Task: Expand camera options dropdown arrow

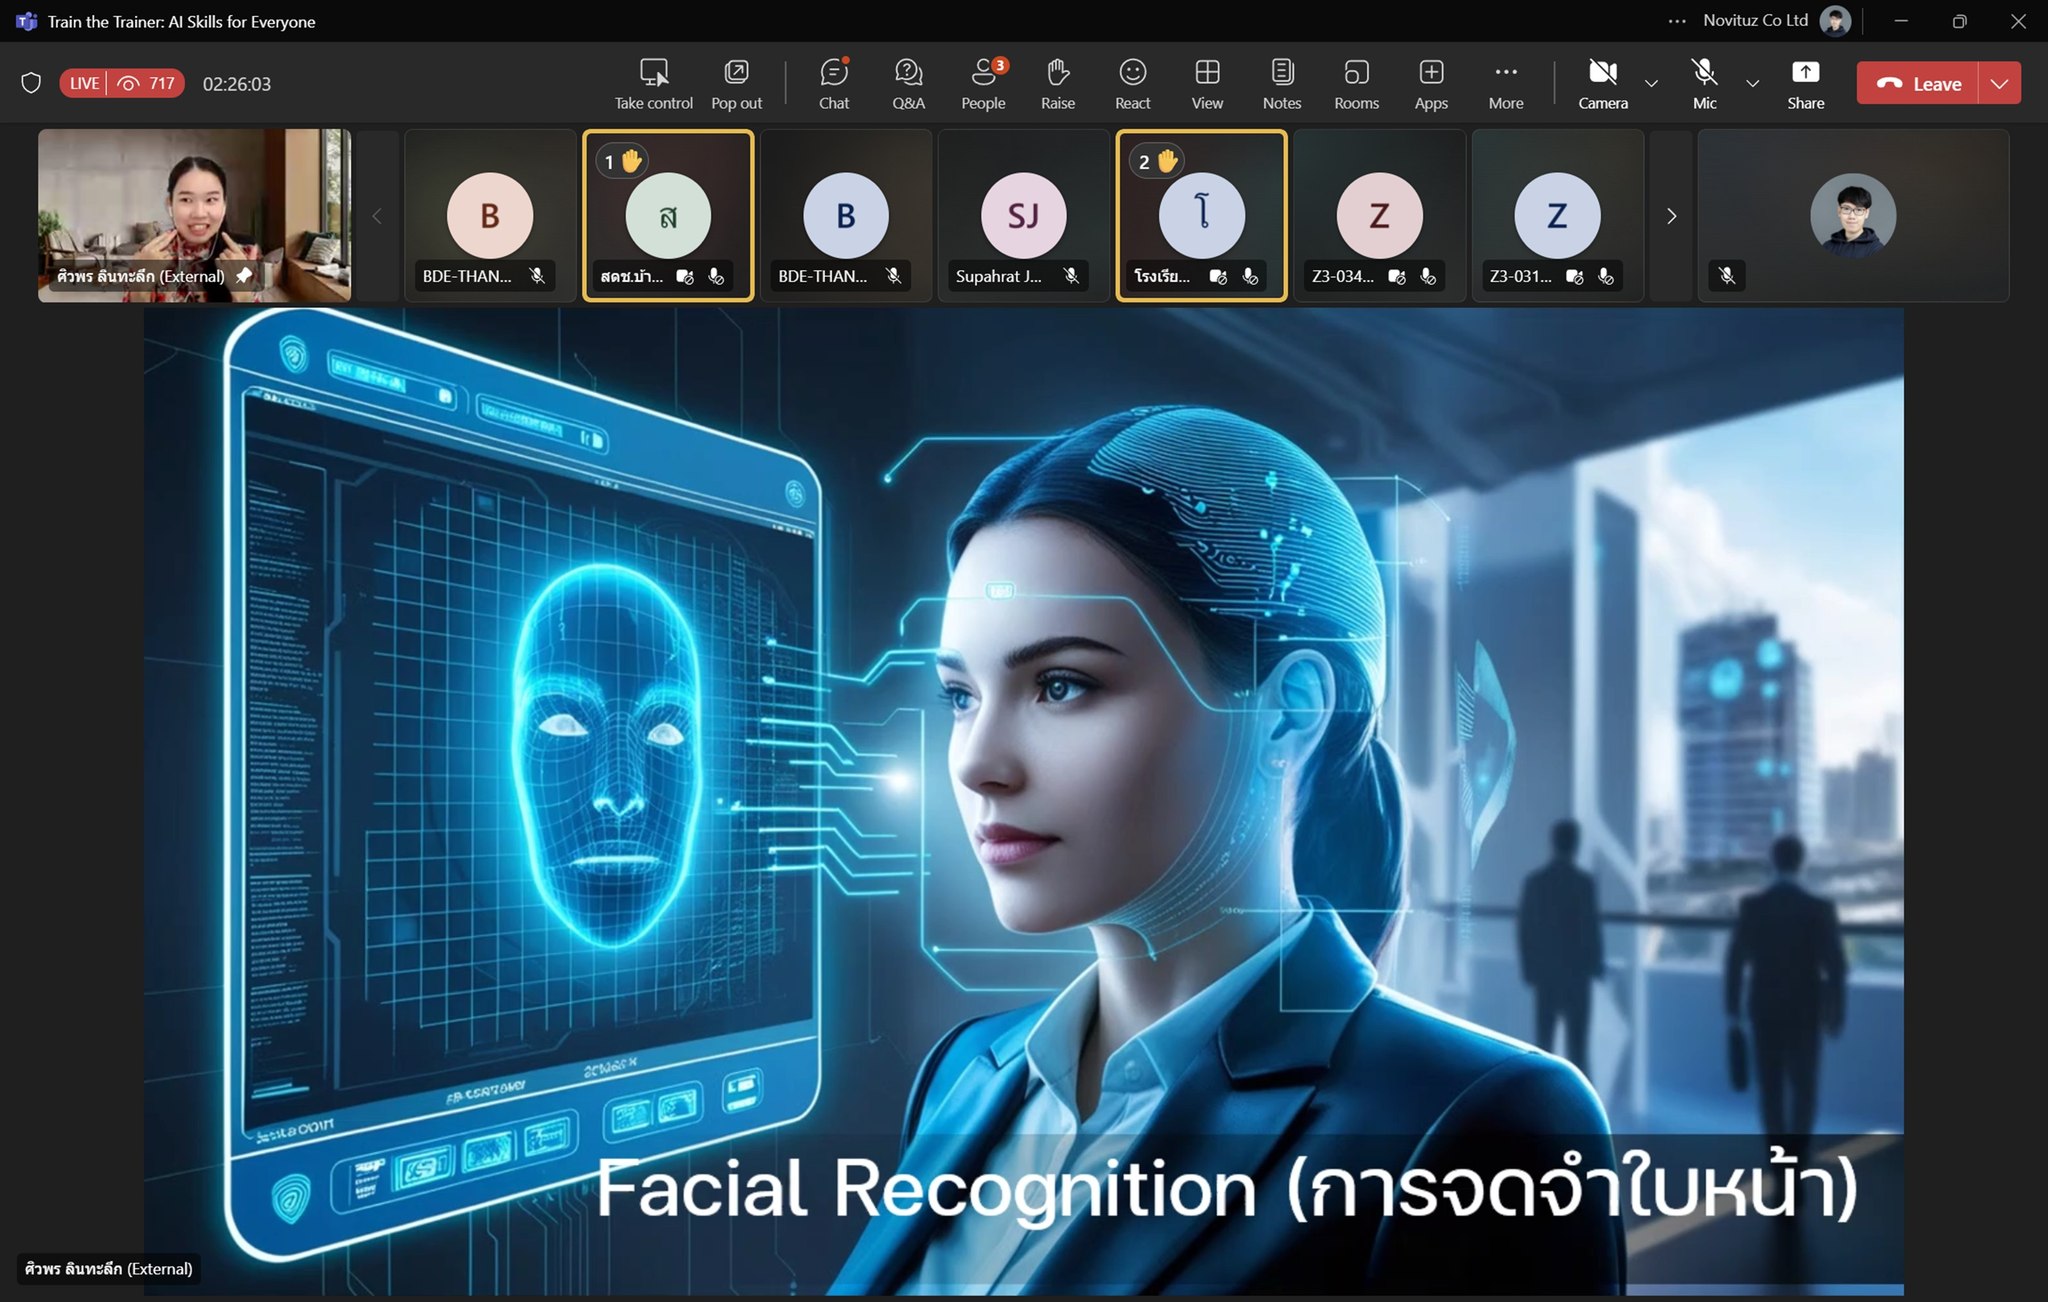Action: click(1652, 84)
